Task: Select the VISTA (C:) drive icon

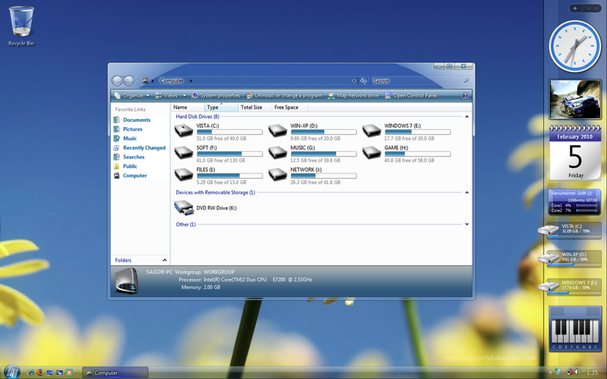Action: (183, 131)
